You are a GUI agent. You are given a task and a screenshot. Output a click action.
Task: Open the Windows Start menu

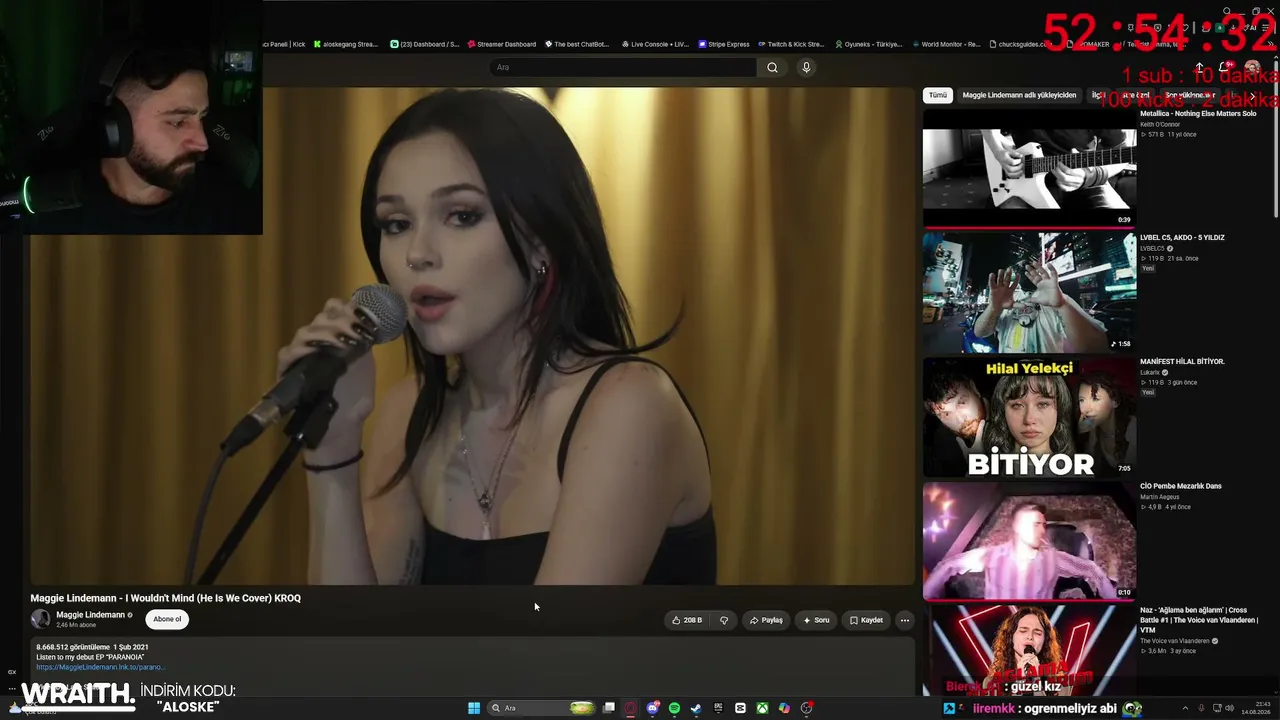pos(474,708)
